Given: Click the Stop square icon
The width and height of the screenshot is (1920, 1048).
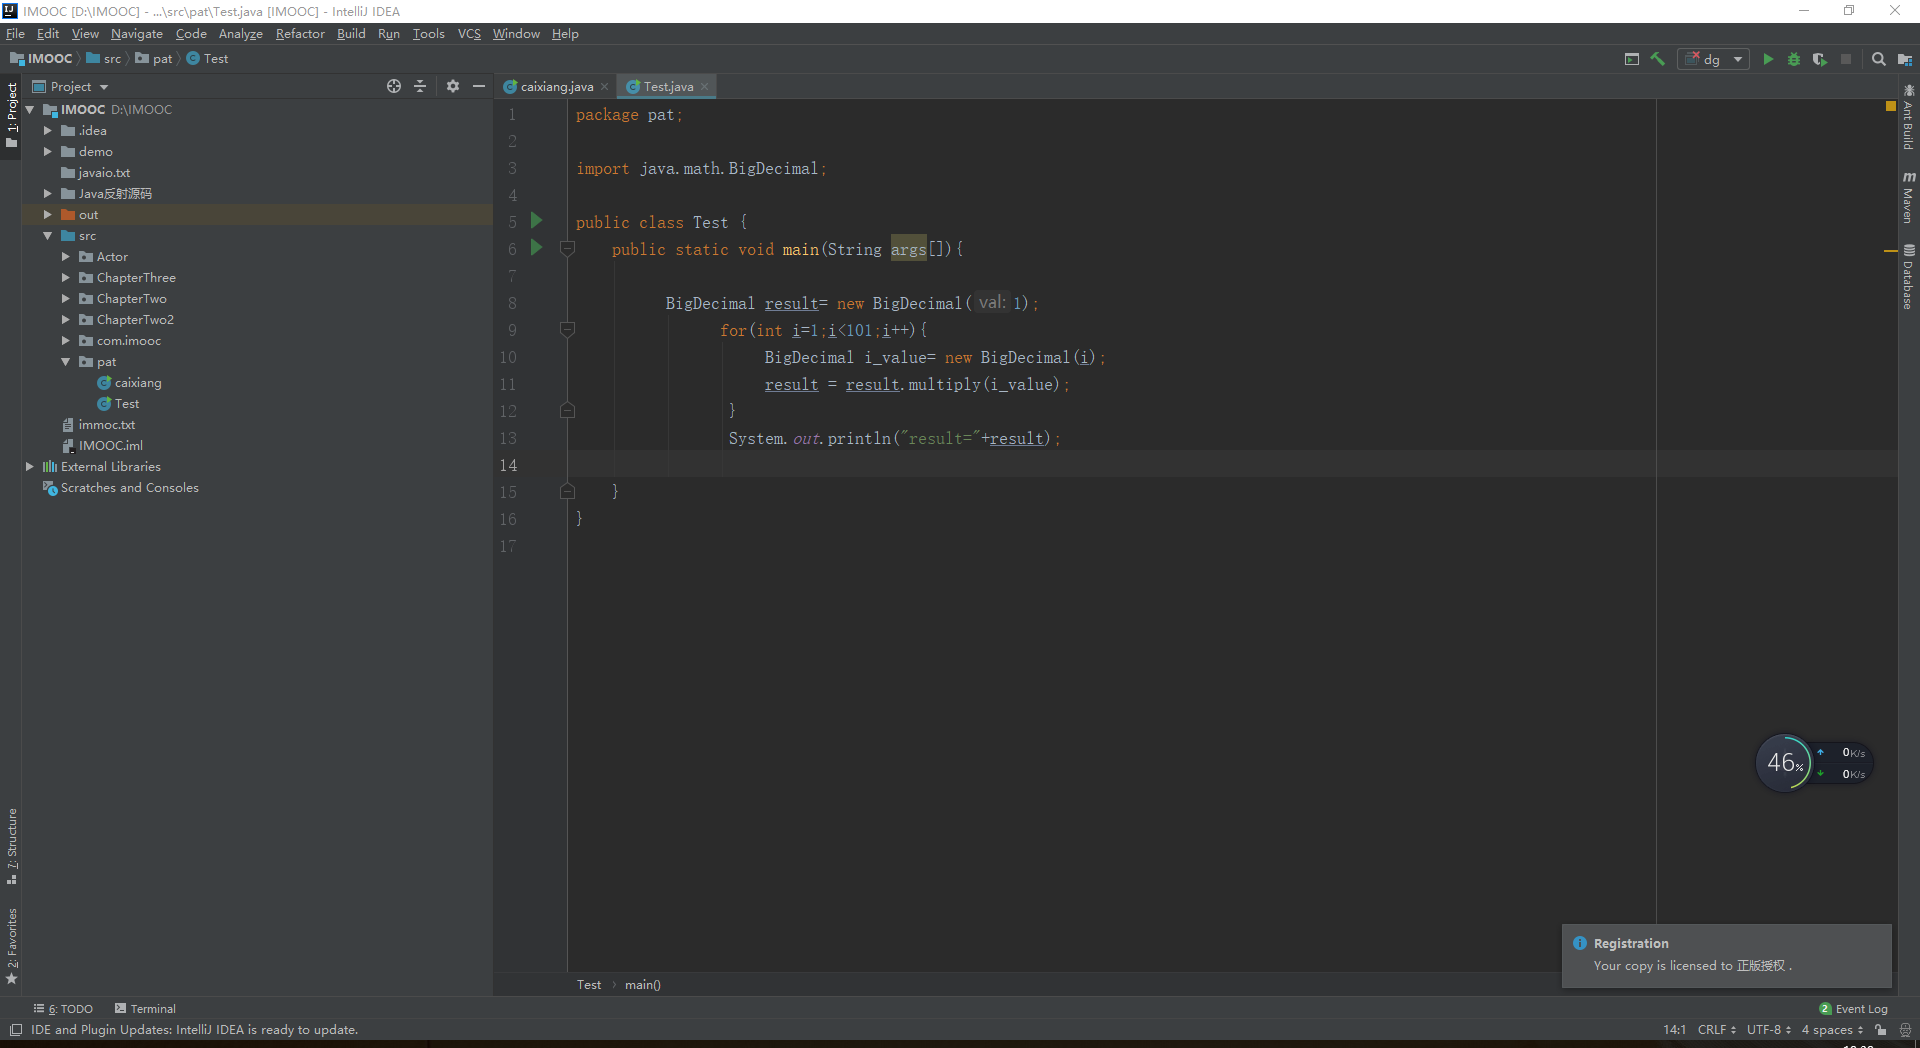Looking at the screenshot, I should point(1846,59).
